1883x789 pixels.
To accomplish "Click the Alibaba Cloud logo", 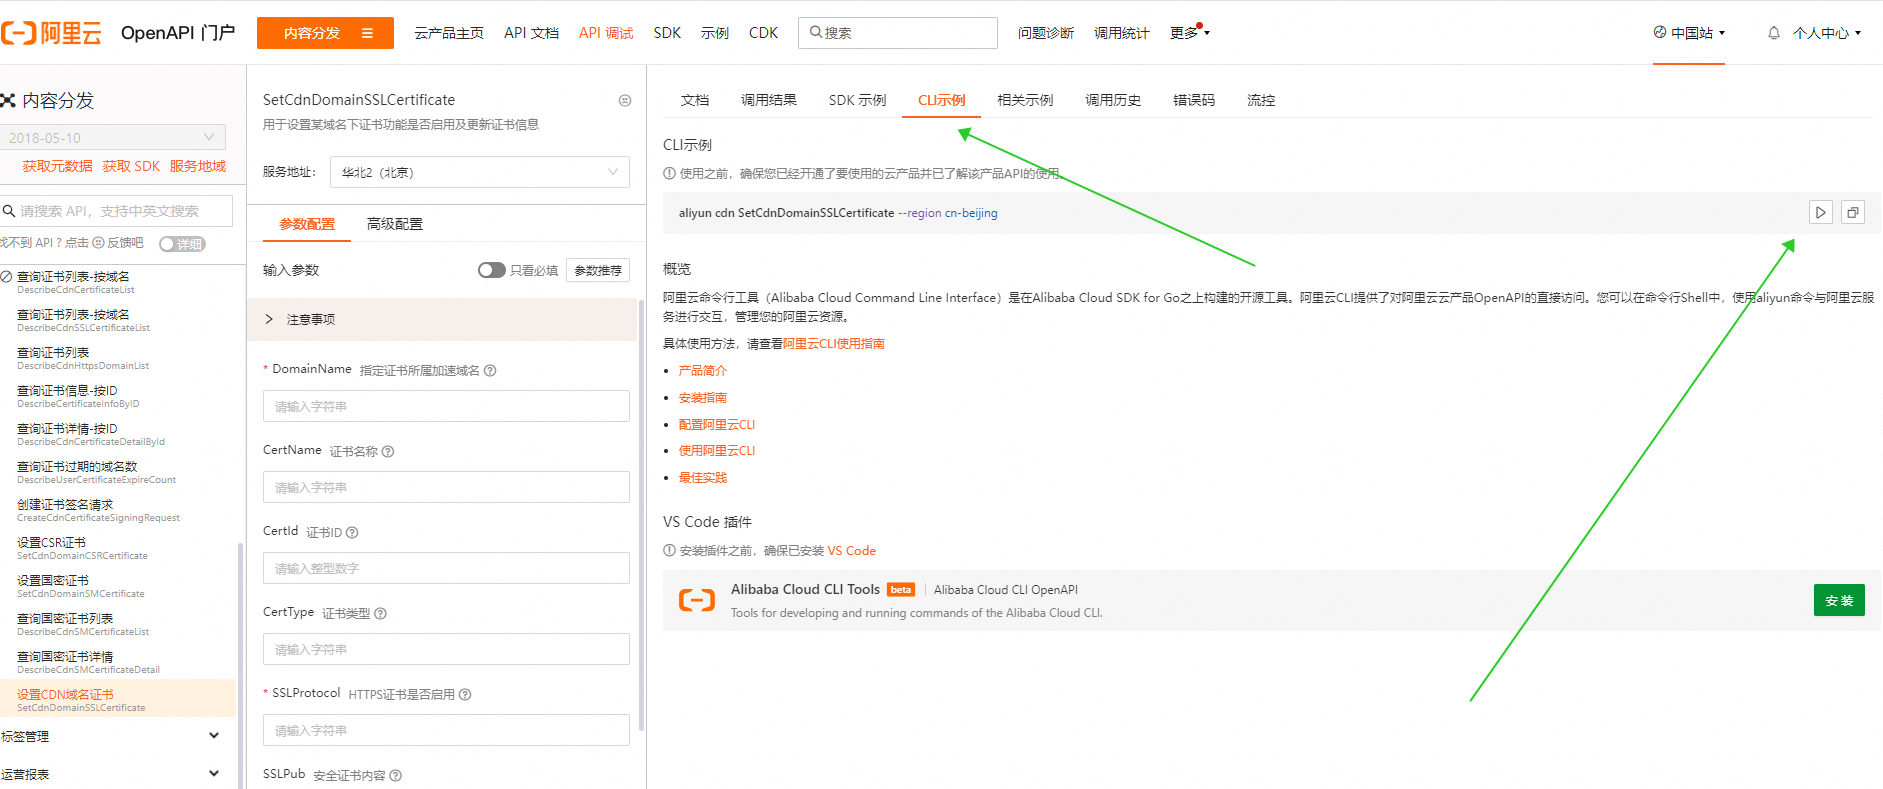I will coord(51,33).
